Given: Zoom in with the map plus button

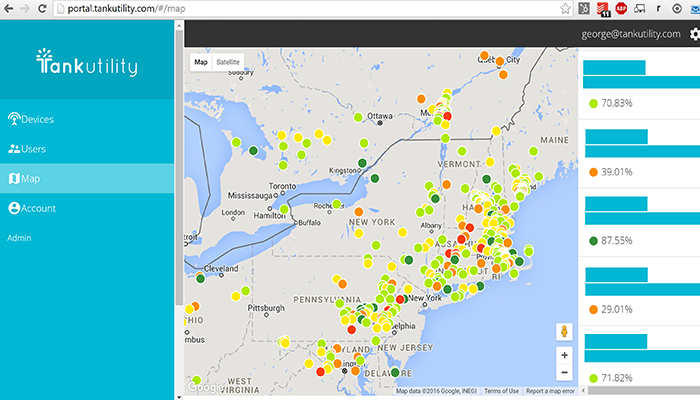Looking at the screenshot, I should 564,355.
